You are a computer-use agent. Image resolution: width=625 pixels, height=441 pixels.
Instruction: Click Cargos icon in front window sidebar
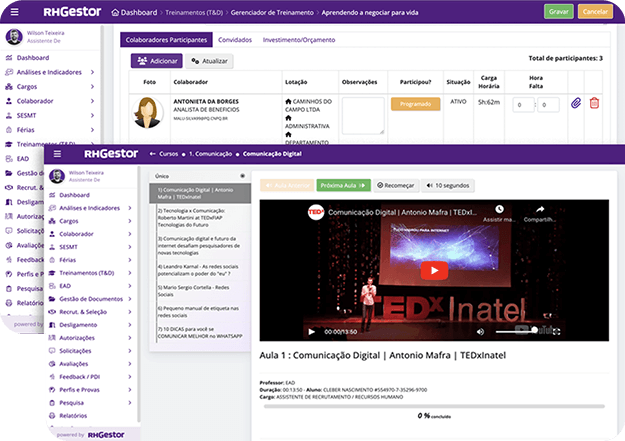(52, 221)
